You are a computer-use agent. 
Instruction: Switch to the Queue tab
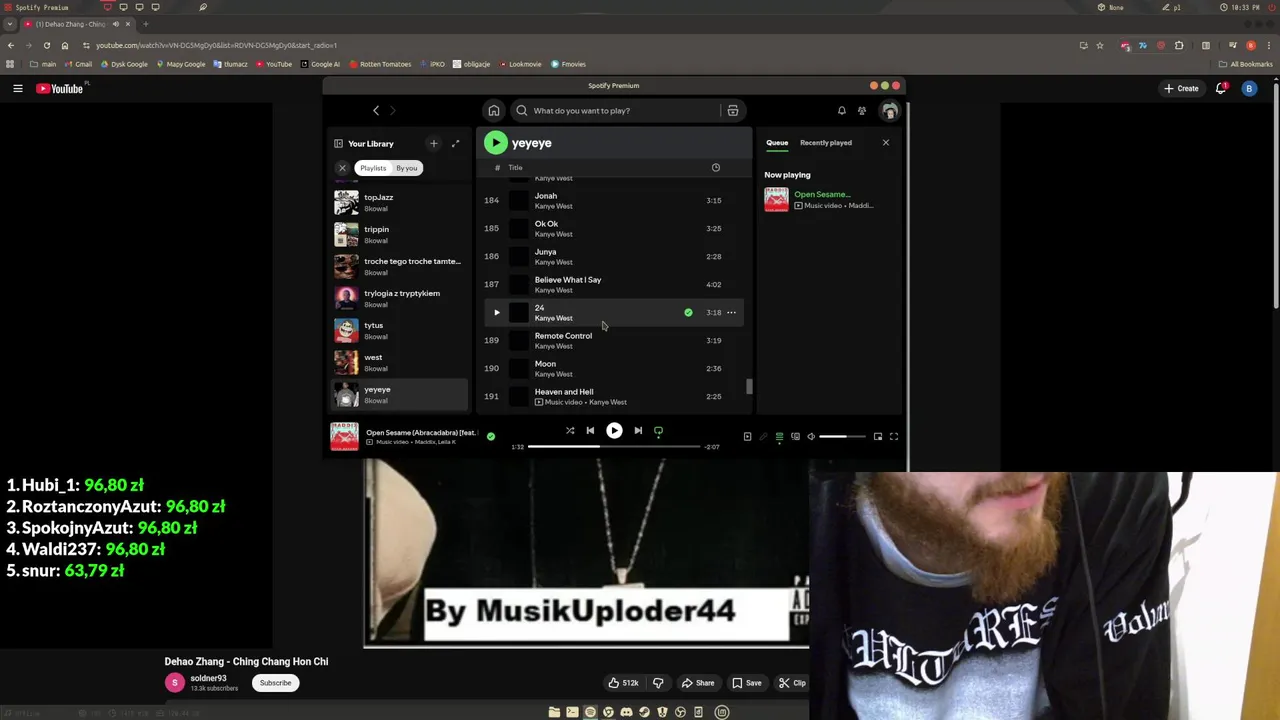pyautogui.click(x=777, y=143)
